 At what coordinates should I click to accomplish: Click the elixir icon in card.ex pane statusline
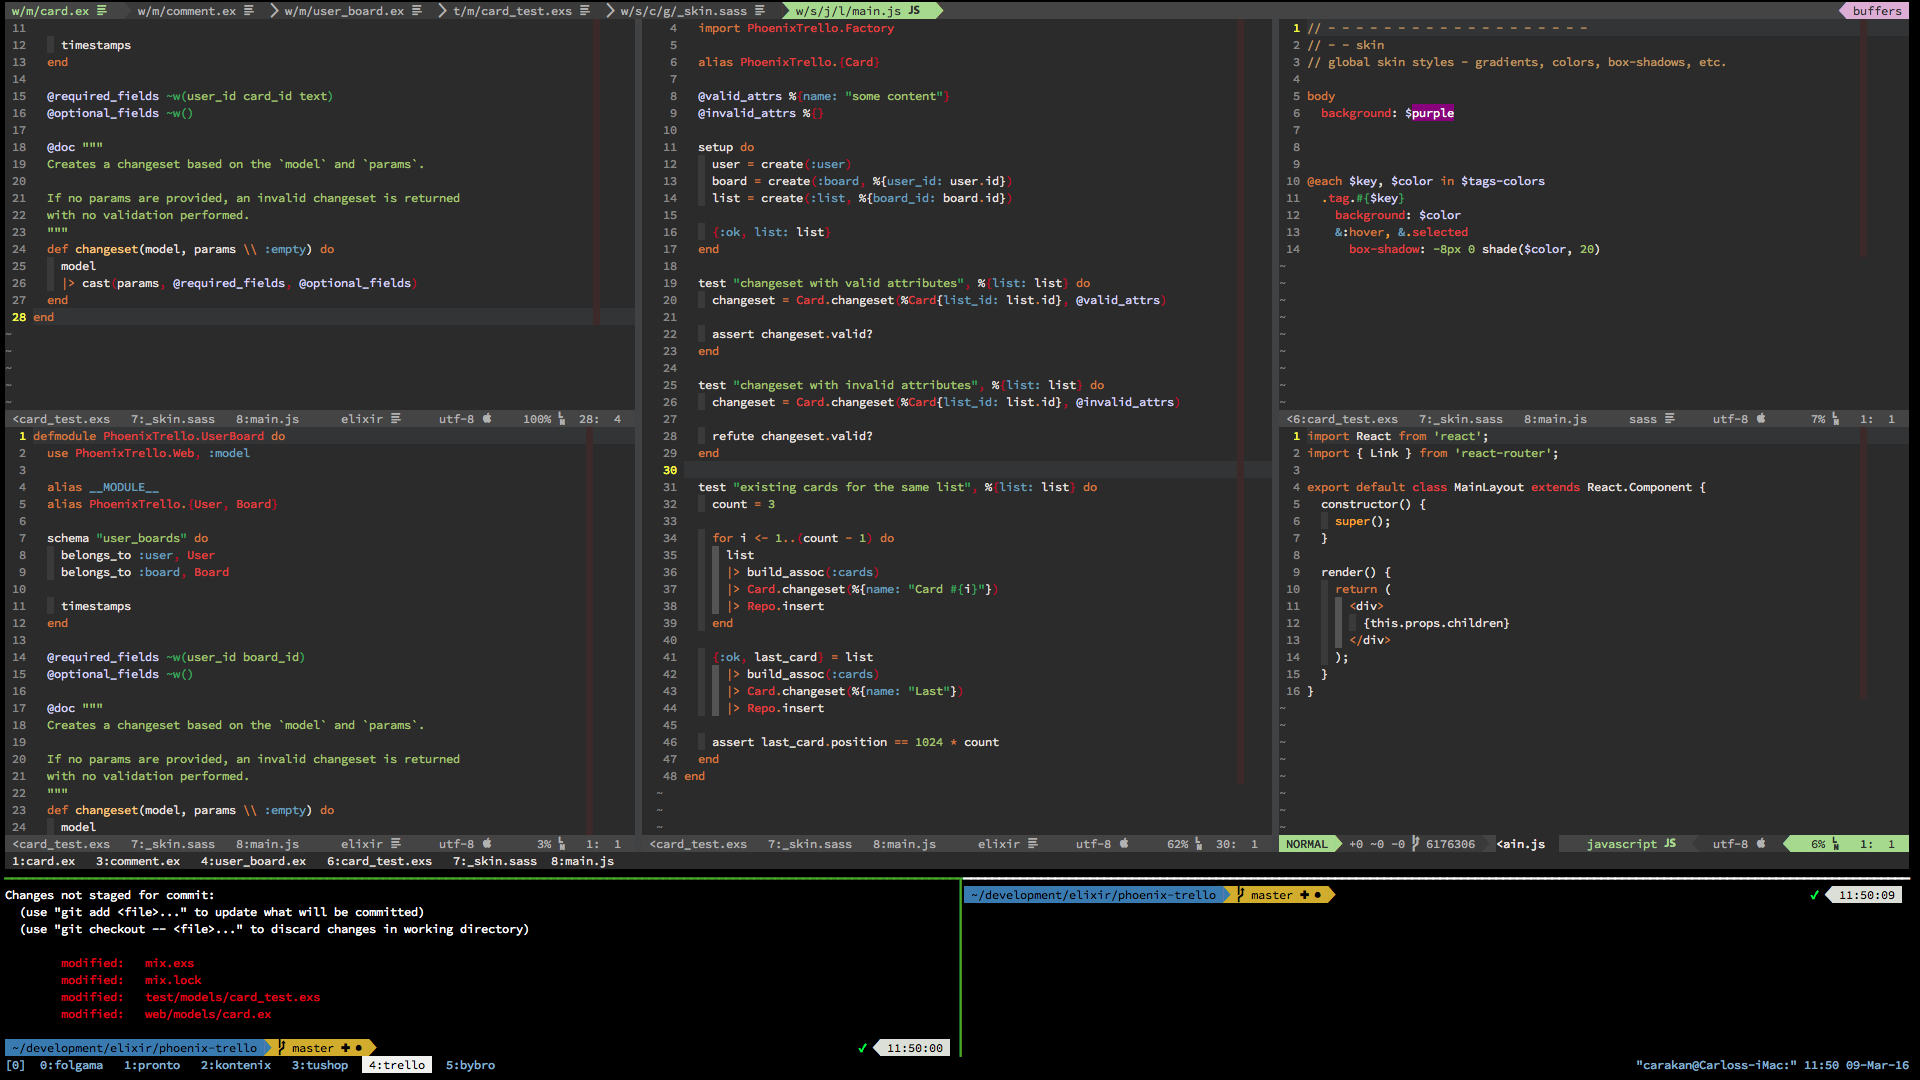396,419
